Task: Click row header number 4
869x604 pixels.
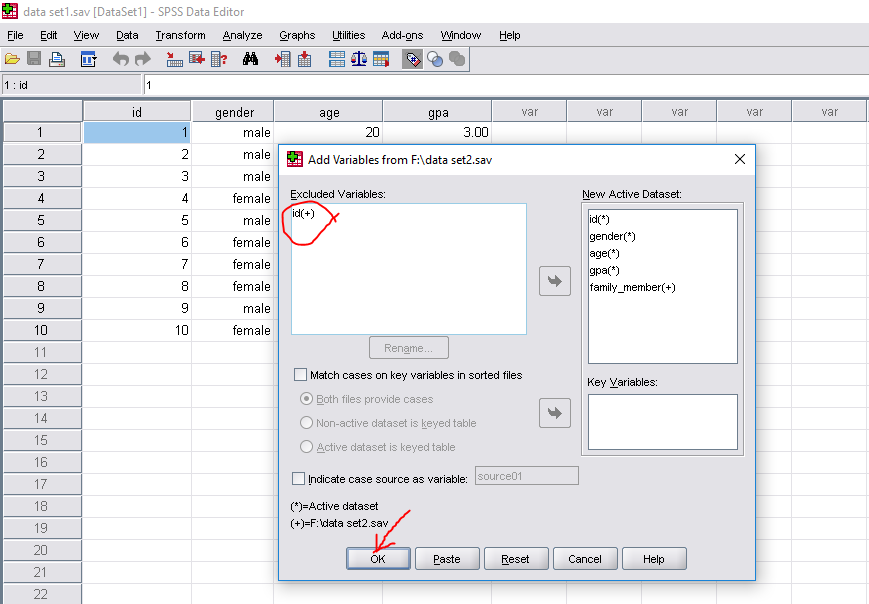Action: tap(41, 198)
